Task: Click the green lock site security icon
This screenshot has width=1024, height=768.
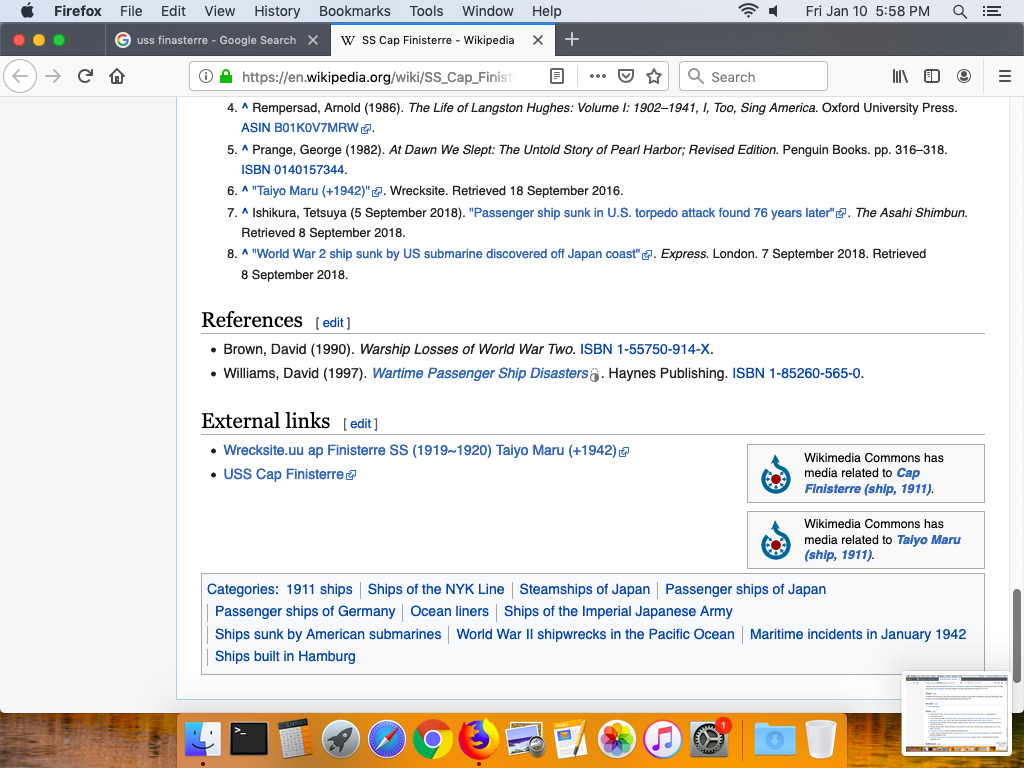Action: [x=226, y=77]
